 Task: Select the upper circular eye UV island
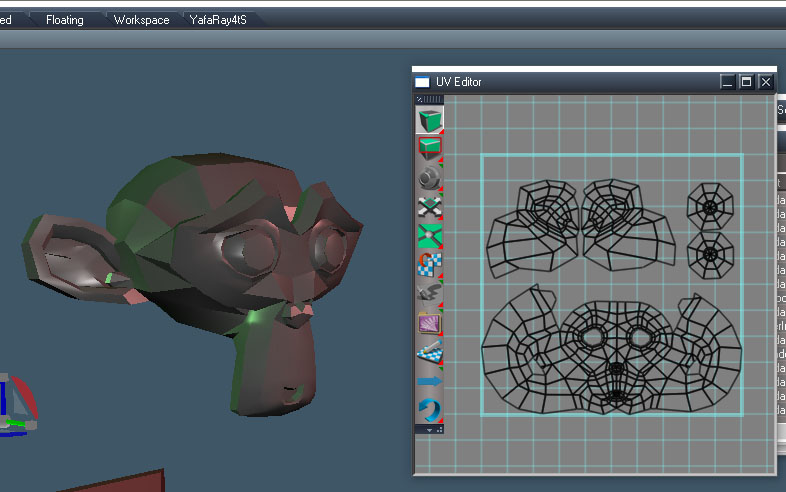point(710,207)
